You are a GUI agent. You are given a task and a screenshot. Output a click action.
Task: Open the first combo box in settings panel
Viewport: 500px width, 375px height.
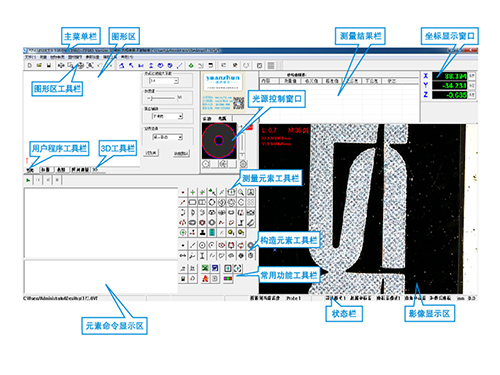164,81
